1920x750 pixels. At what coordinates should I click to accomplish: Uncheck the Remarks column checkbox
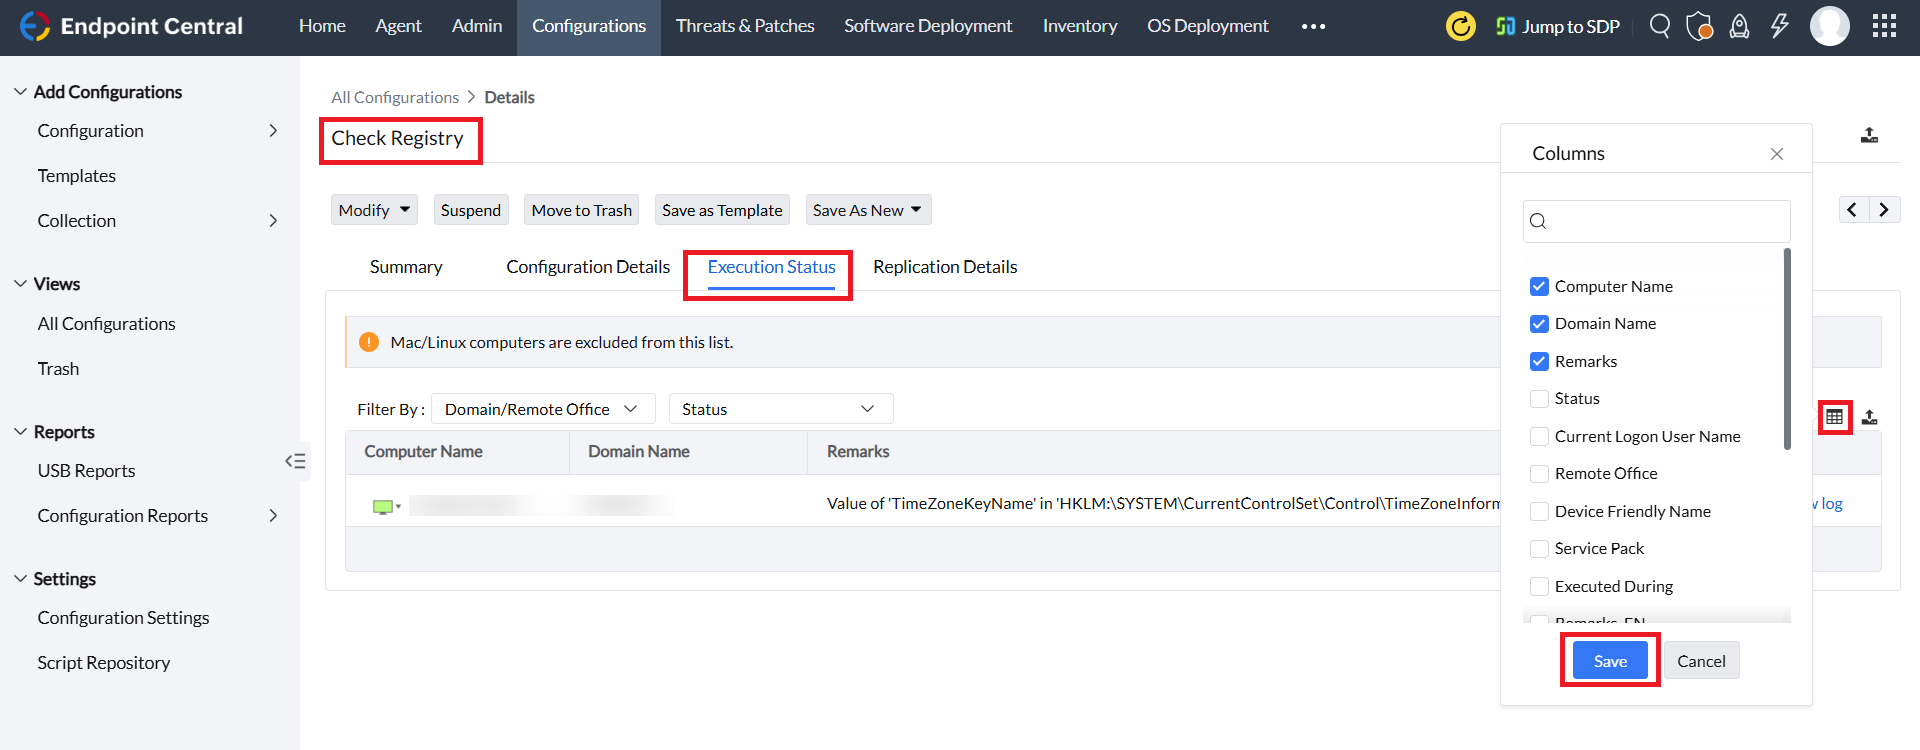pos(1539,362)
